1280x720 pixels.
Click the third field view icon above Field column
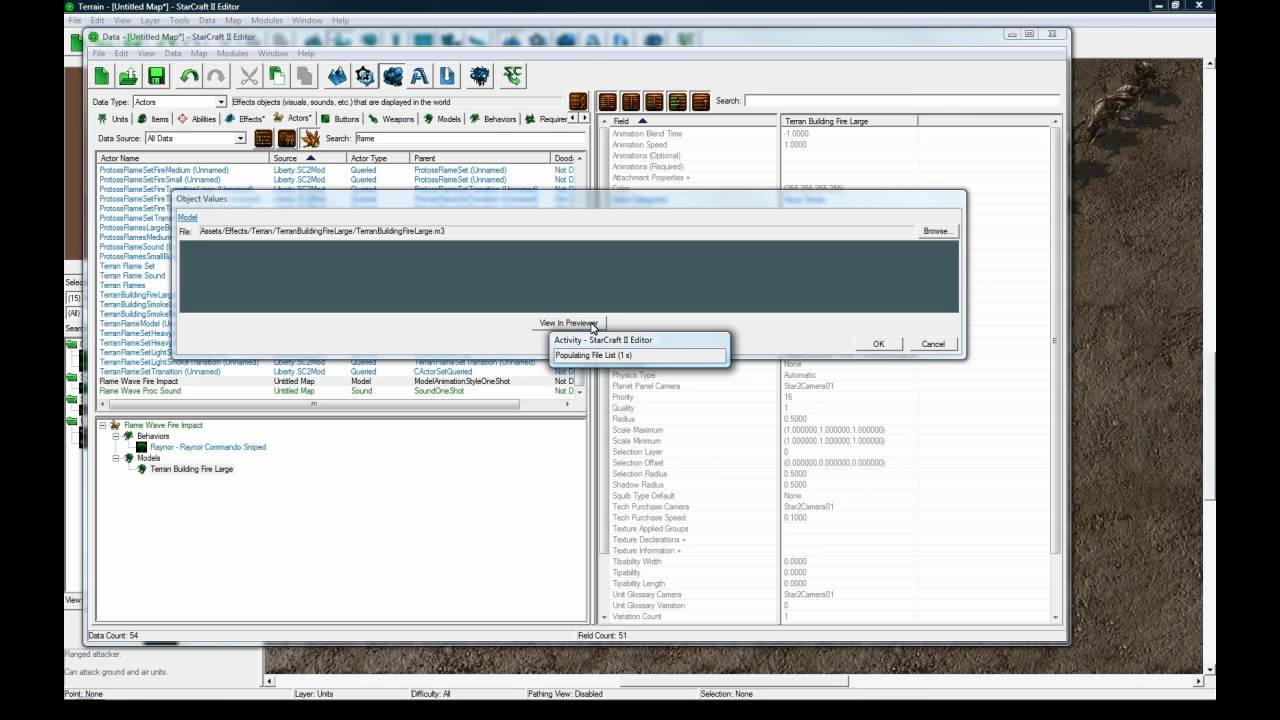tap(654, 101)
